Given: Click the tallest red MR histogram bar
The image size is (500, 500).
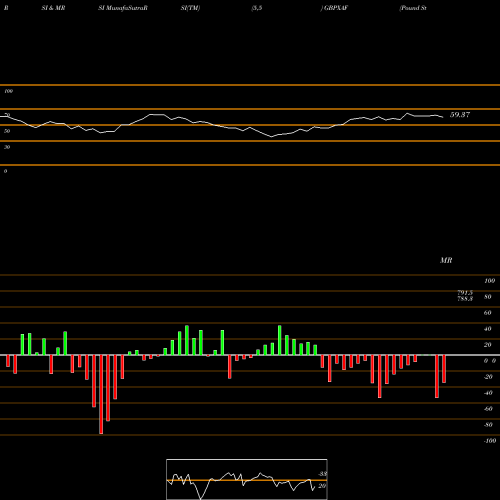Looking at the screenshot, I should pyautogui.click(x=101, y=394).
